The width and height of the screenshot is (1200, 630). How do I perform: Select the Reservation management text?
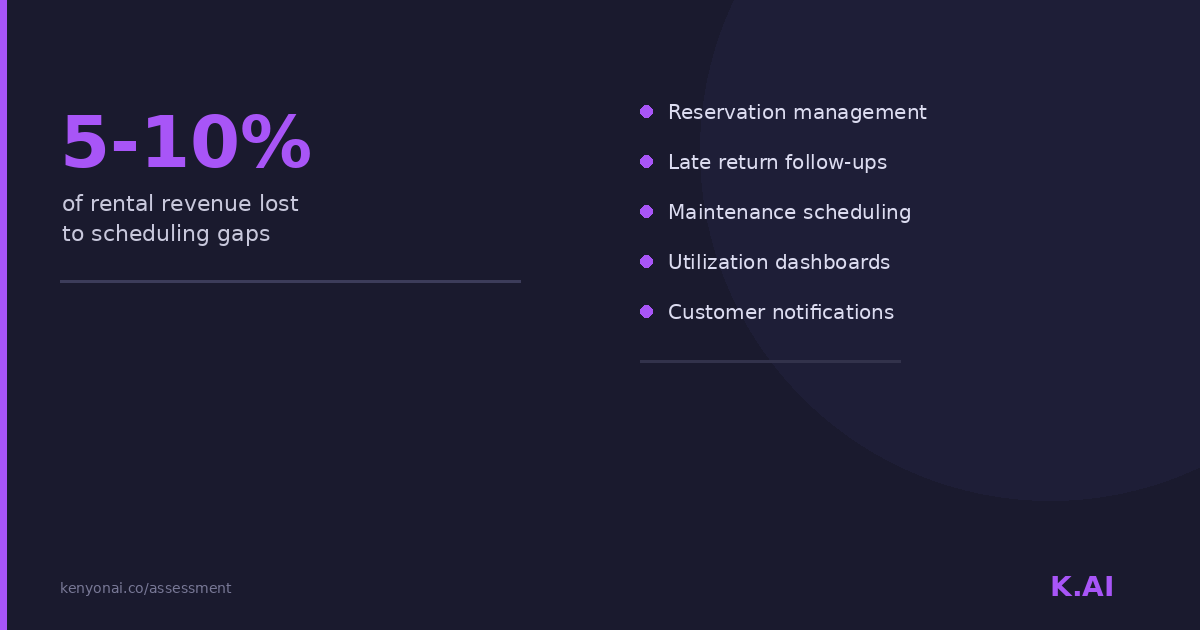tap(797, 112)
